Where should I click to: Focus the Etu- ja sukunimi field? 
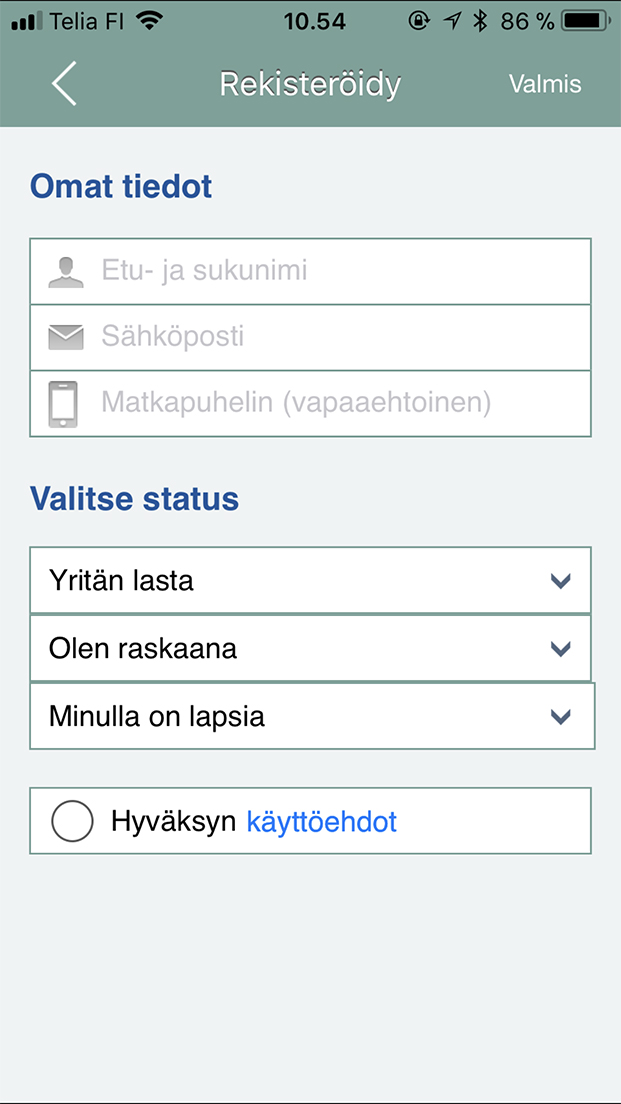340,271
